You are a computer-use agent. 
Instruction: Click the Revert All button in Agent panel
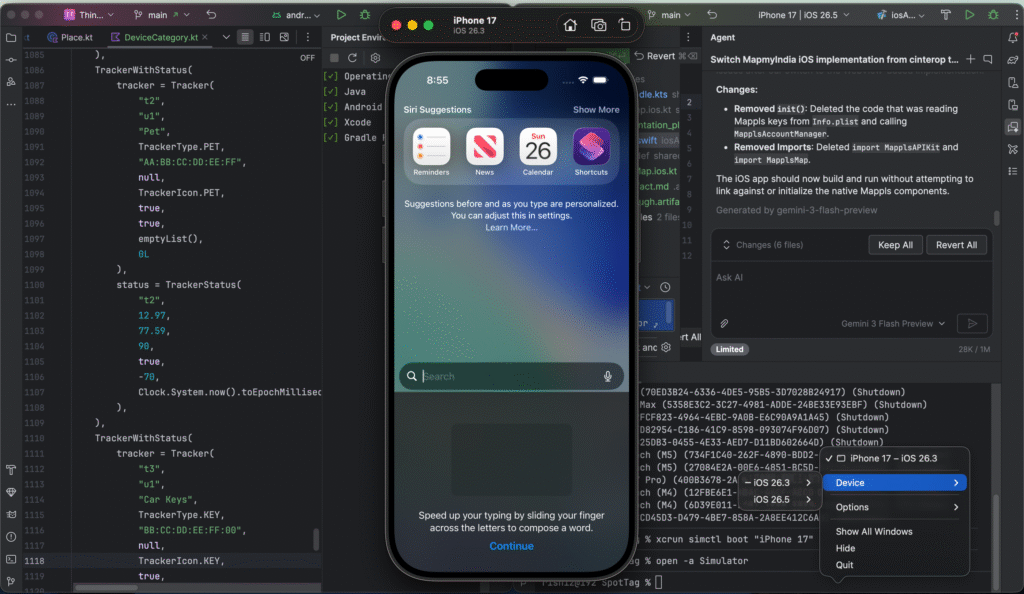[956, 245]
